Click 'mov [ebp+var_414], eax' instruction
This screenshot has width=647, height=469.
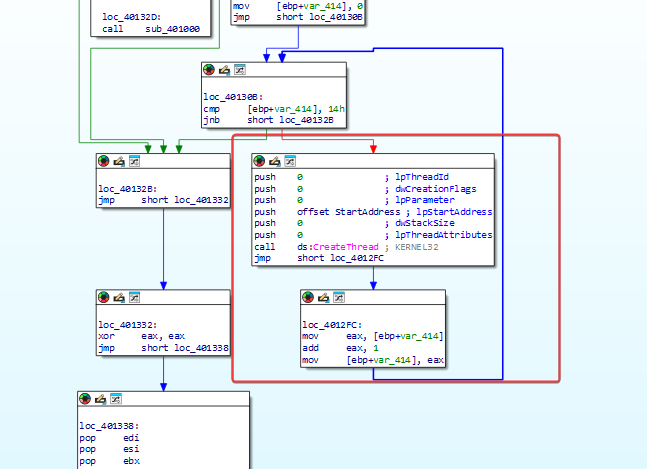(373, 360)
